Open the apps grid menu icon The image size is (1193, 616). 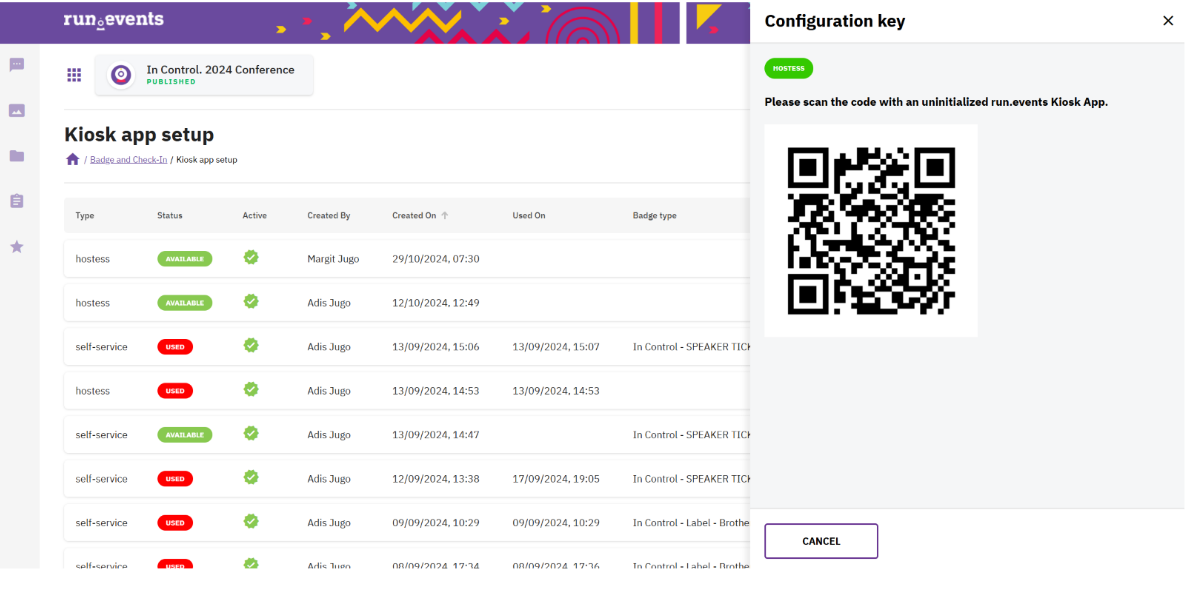[x=74, y=75]
